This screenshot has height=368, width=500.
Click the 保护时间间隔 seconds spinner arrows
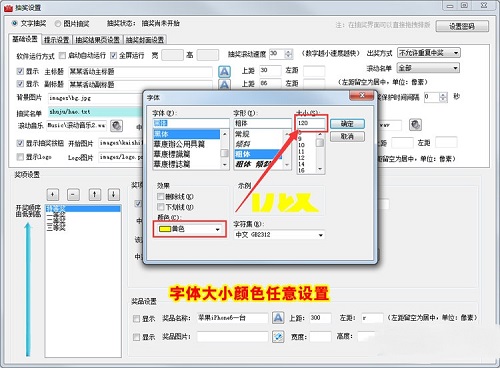coord(443,97)
